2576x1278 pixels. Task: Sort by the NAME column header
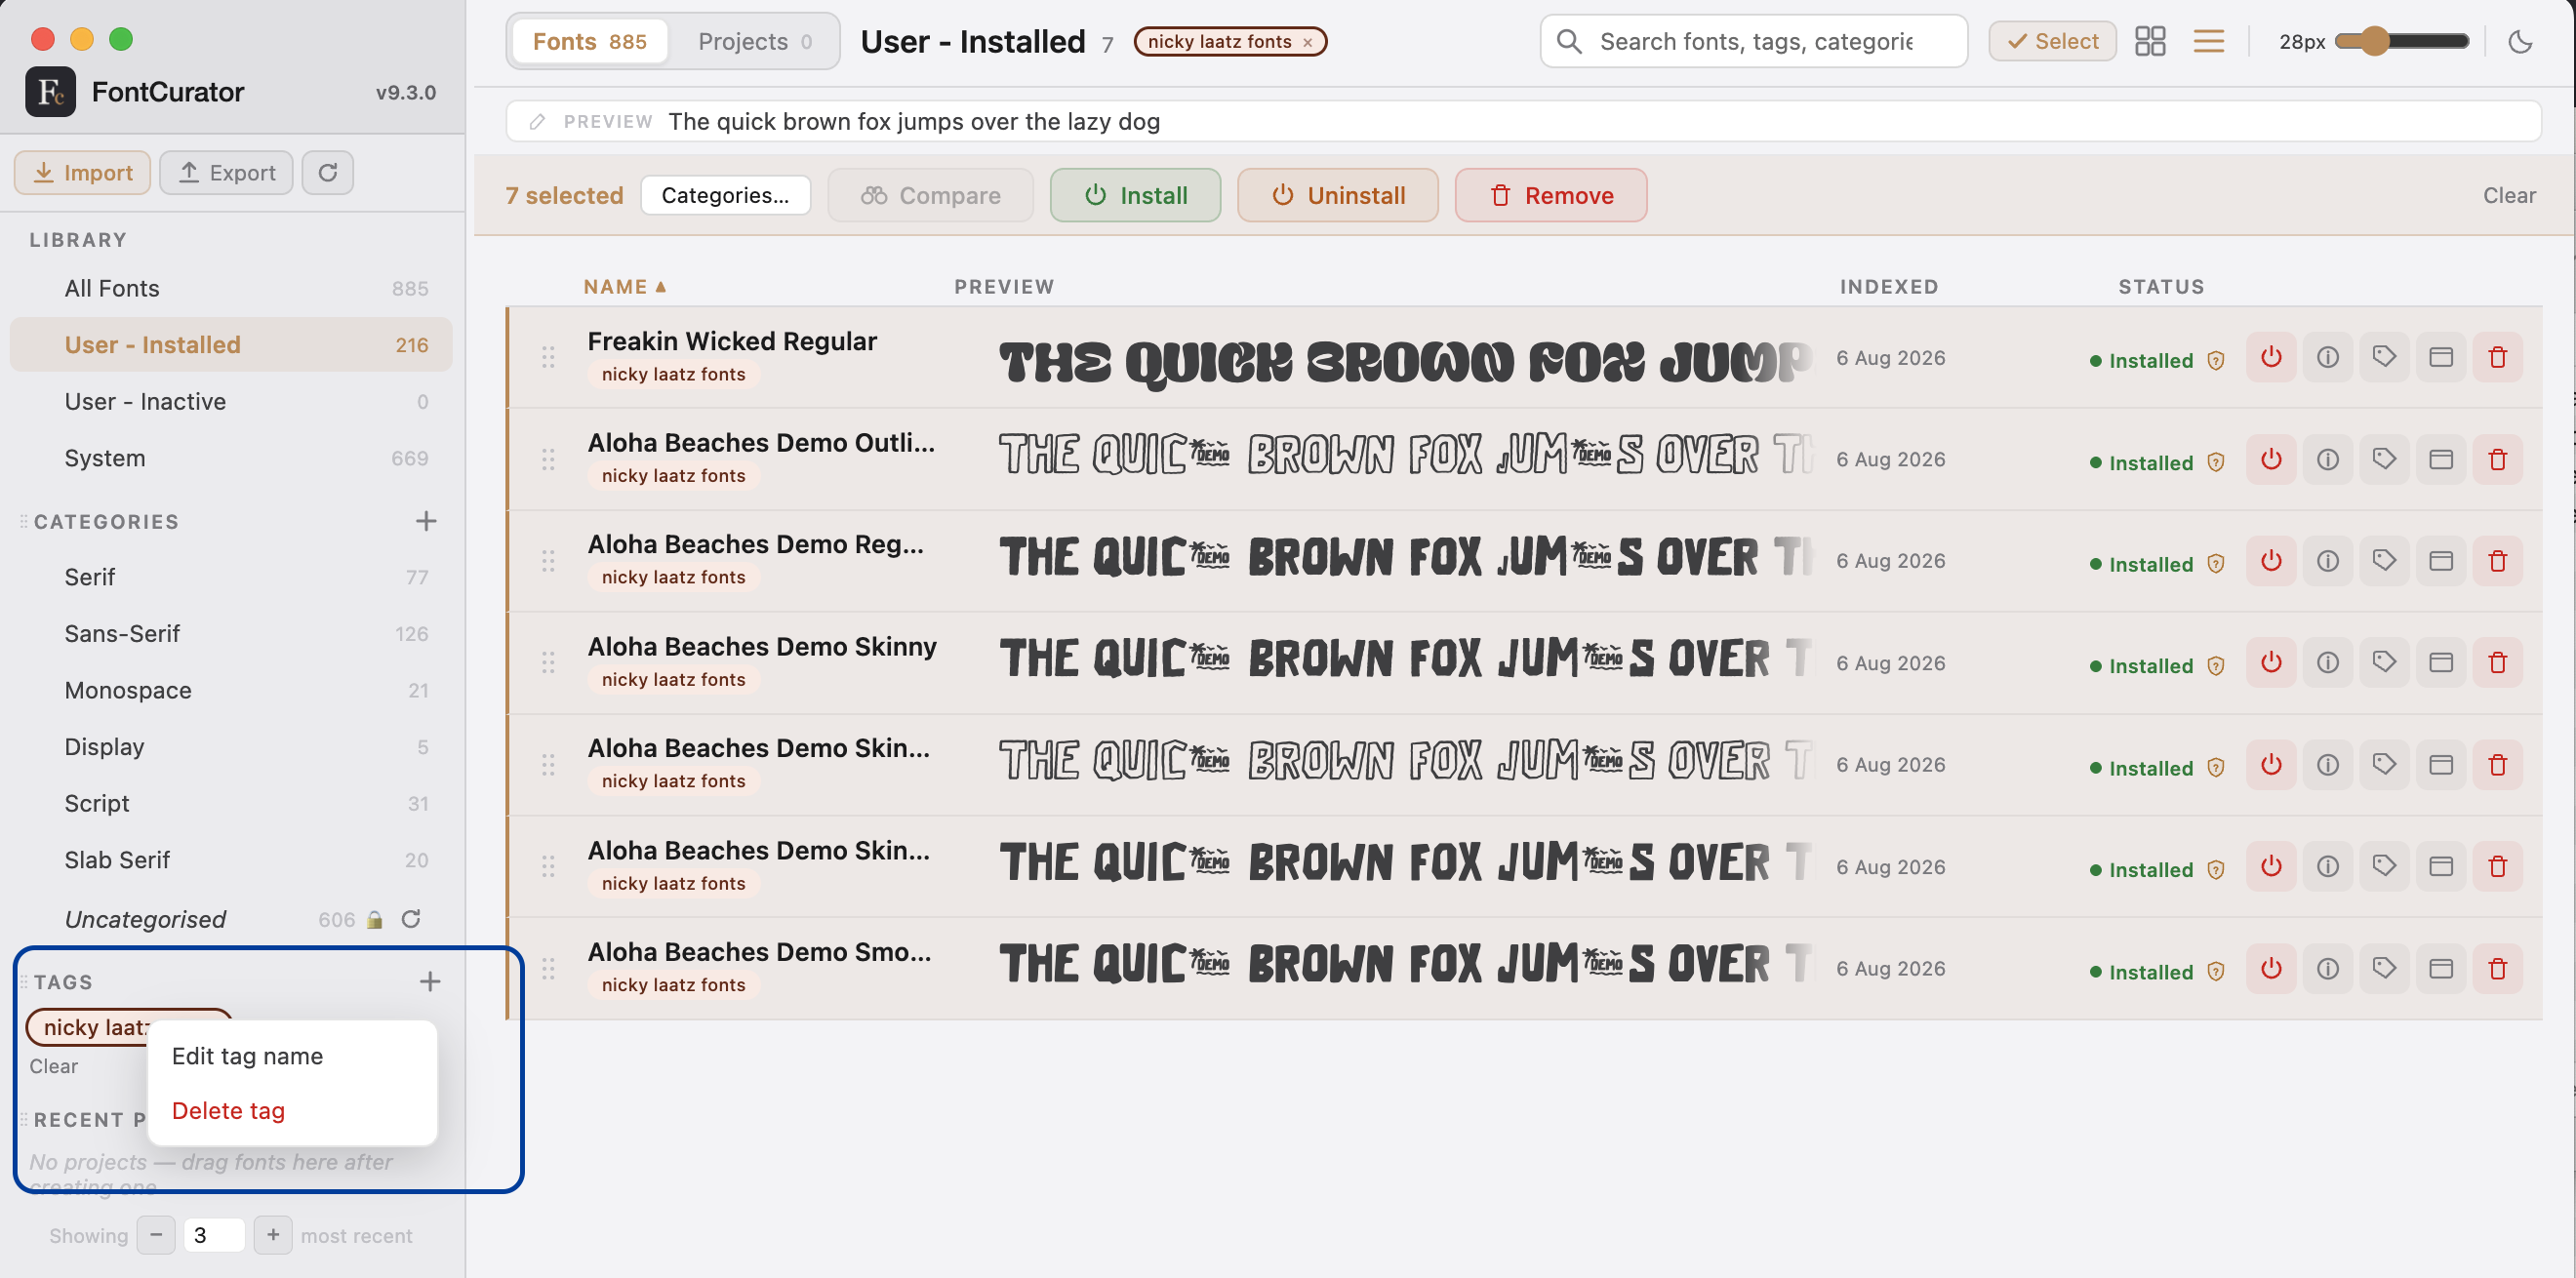pyautogui.click(x=625, y=287)
